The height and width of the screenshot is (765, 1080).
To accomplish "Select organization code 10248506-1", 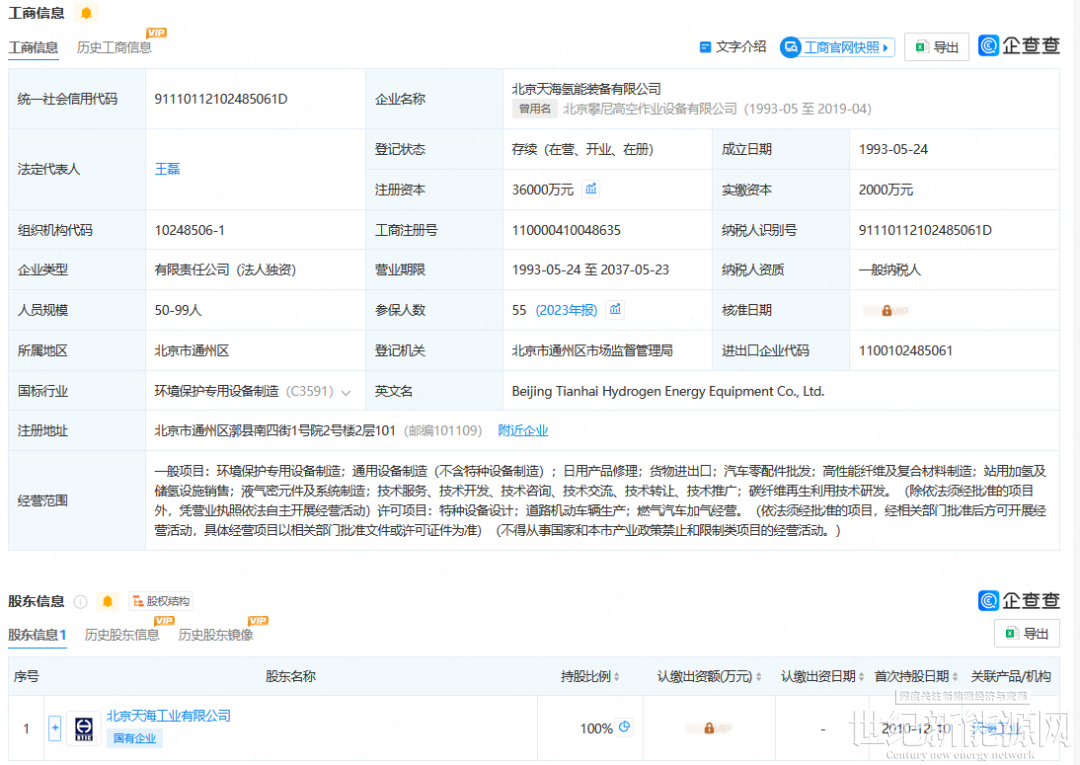I will pos(189,231).
